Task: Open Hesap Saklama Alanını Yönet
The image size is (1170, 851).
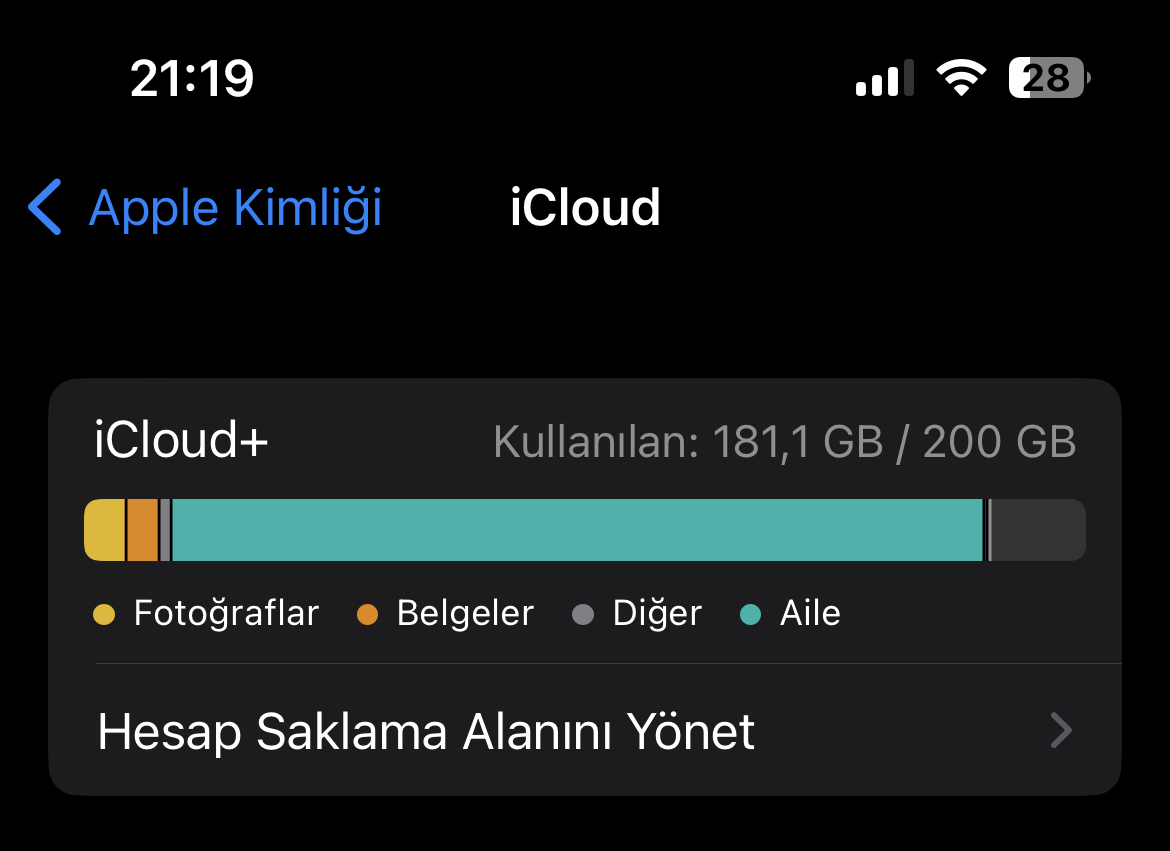Action: [x=585, y=730]
